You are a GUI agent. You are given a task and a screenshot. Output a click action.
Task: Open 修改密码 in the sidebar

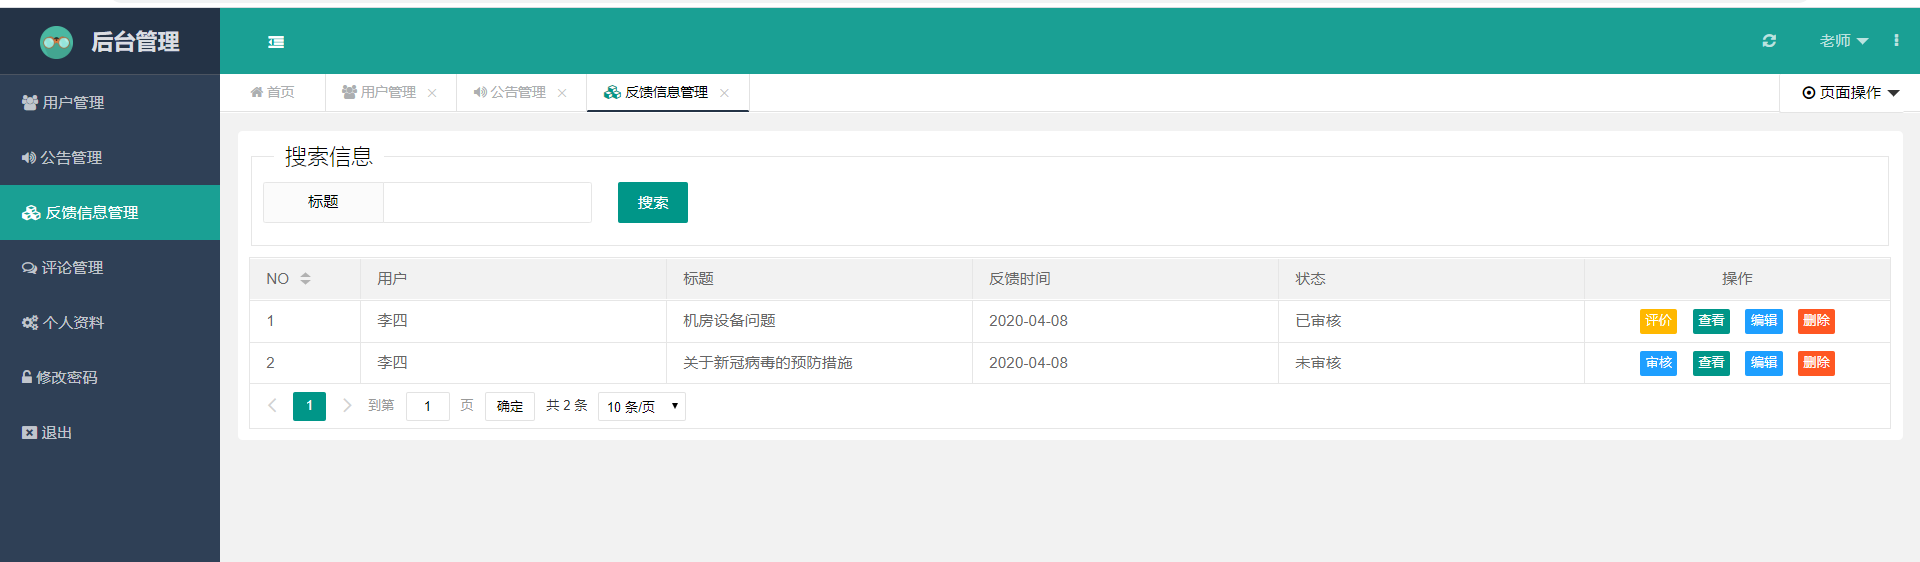tap(110, 377)
